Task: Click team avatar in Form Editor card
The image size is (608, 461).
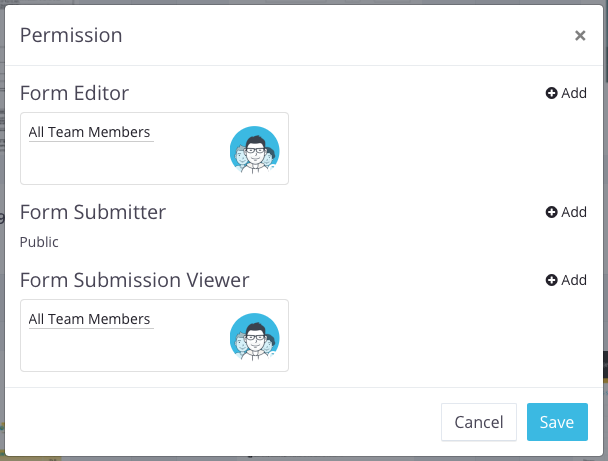Action: point(254,151)
